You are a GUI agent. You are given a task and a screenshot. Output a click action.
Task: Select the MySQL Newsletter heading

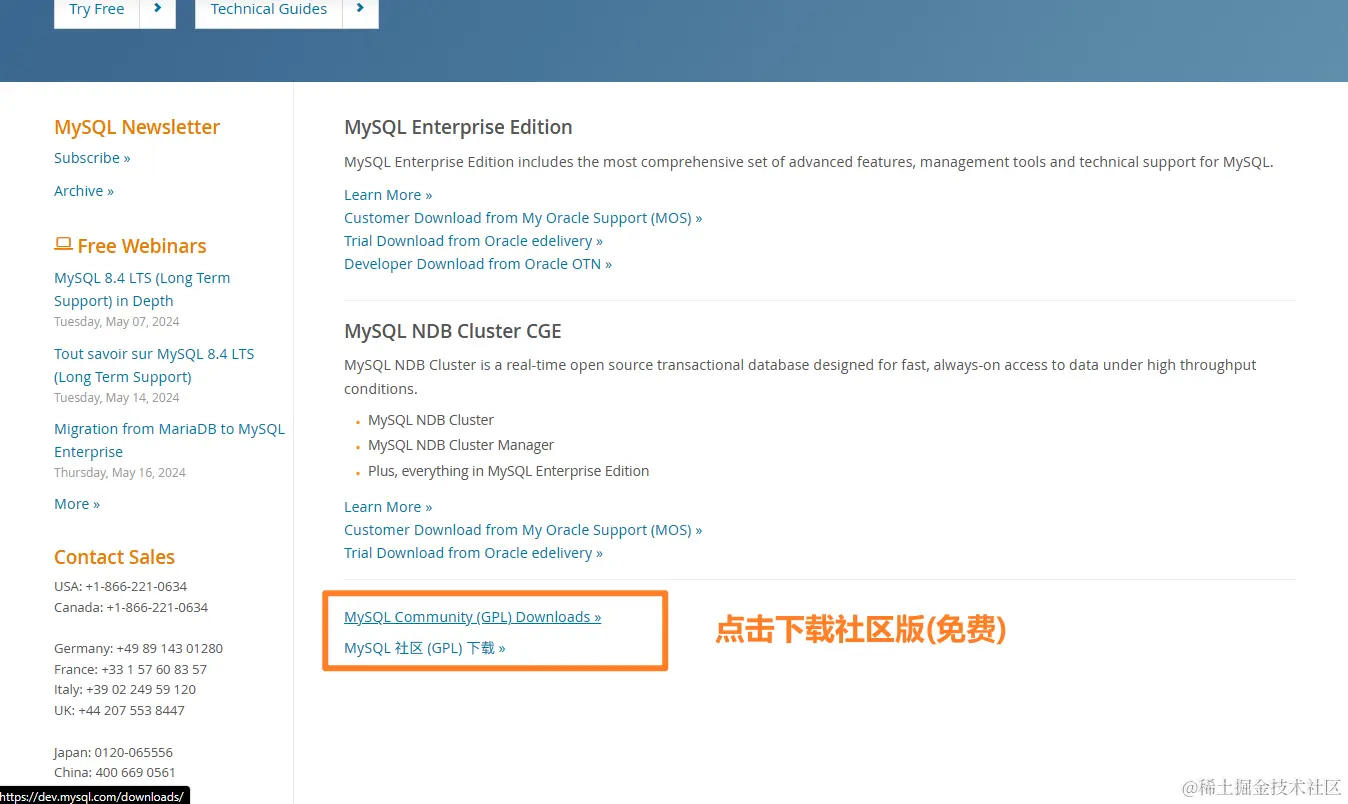click(x=137, y=127)
